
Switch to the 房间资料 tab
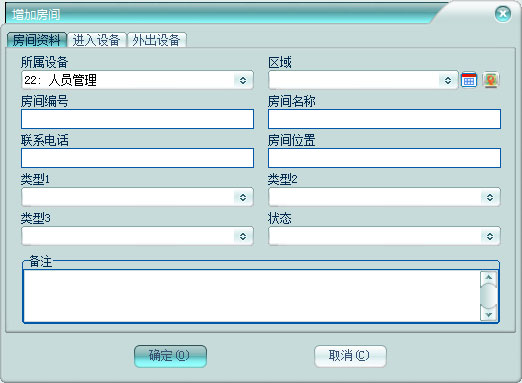(x=37, y=40)
